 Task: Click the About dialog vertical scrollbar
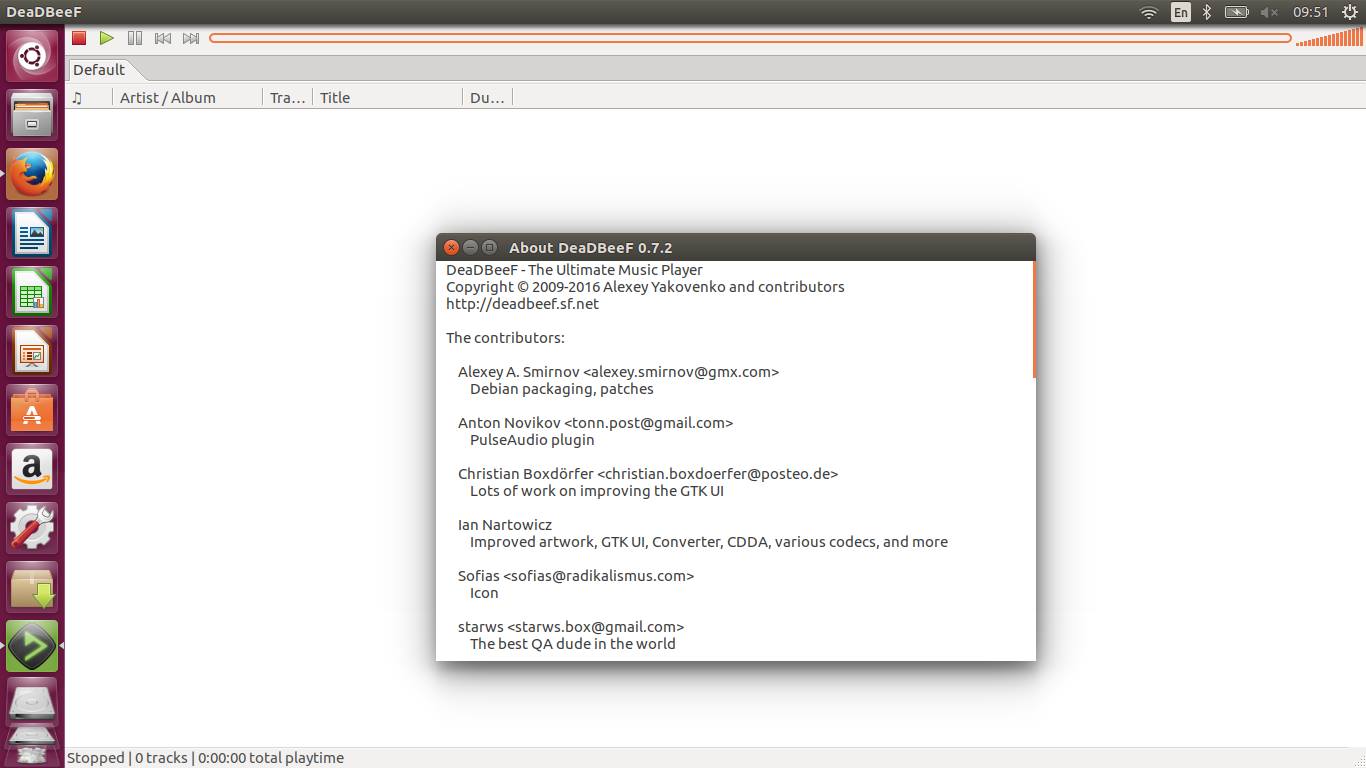[1033, 320]
